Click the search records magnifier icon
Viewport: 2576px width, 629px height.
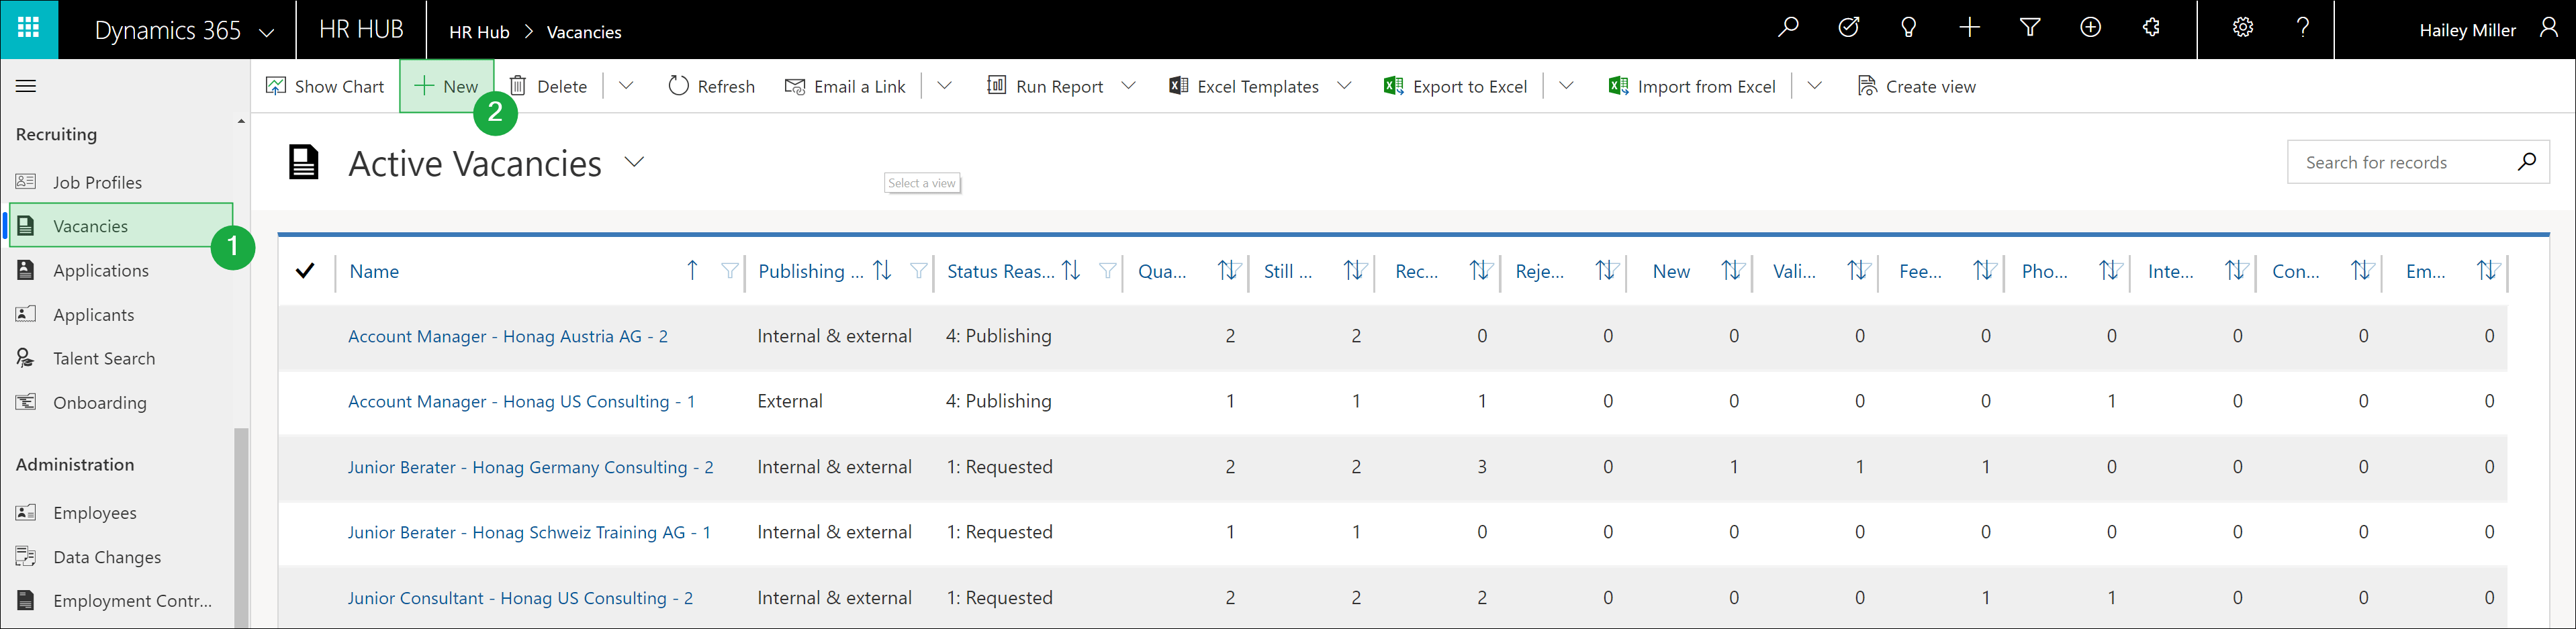point(2527,161)
